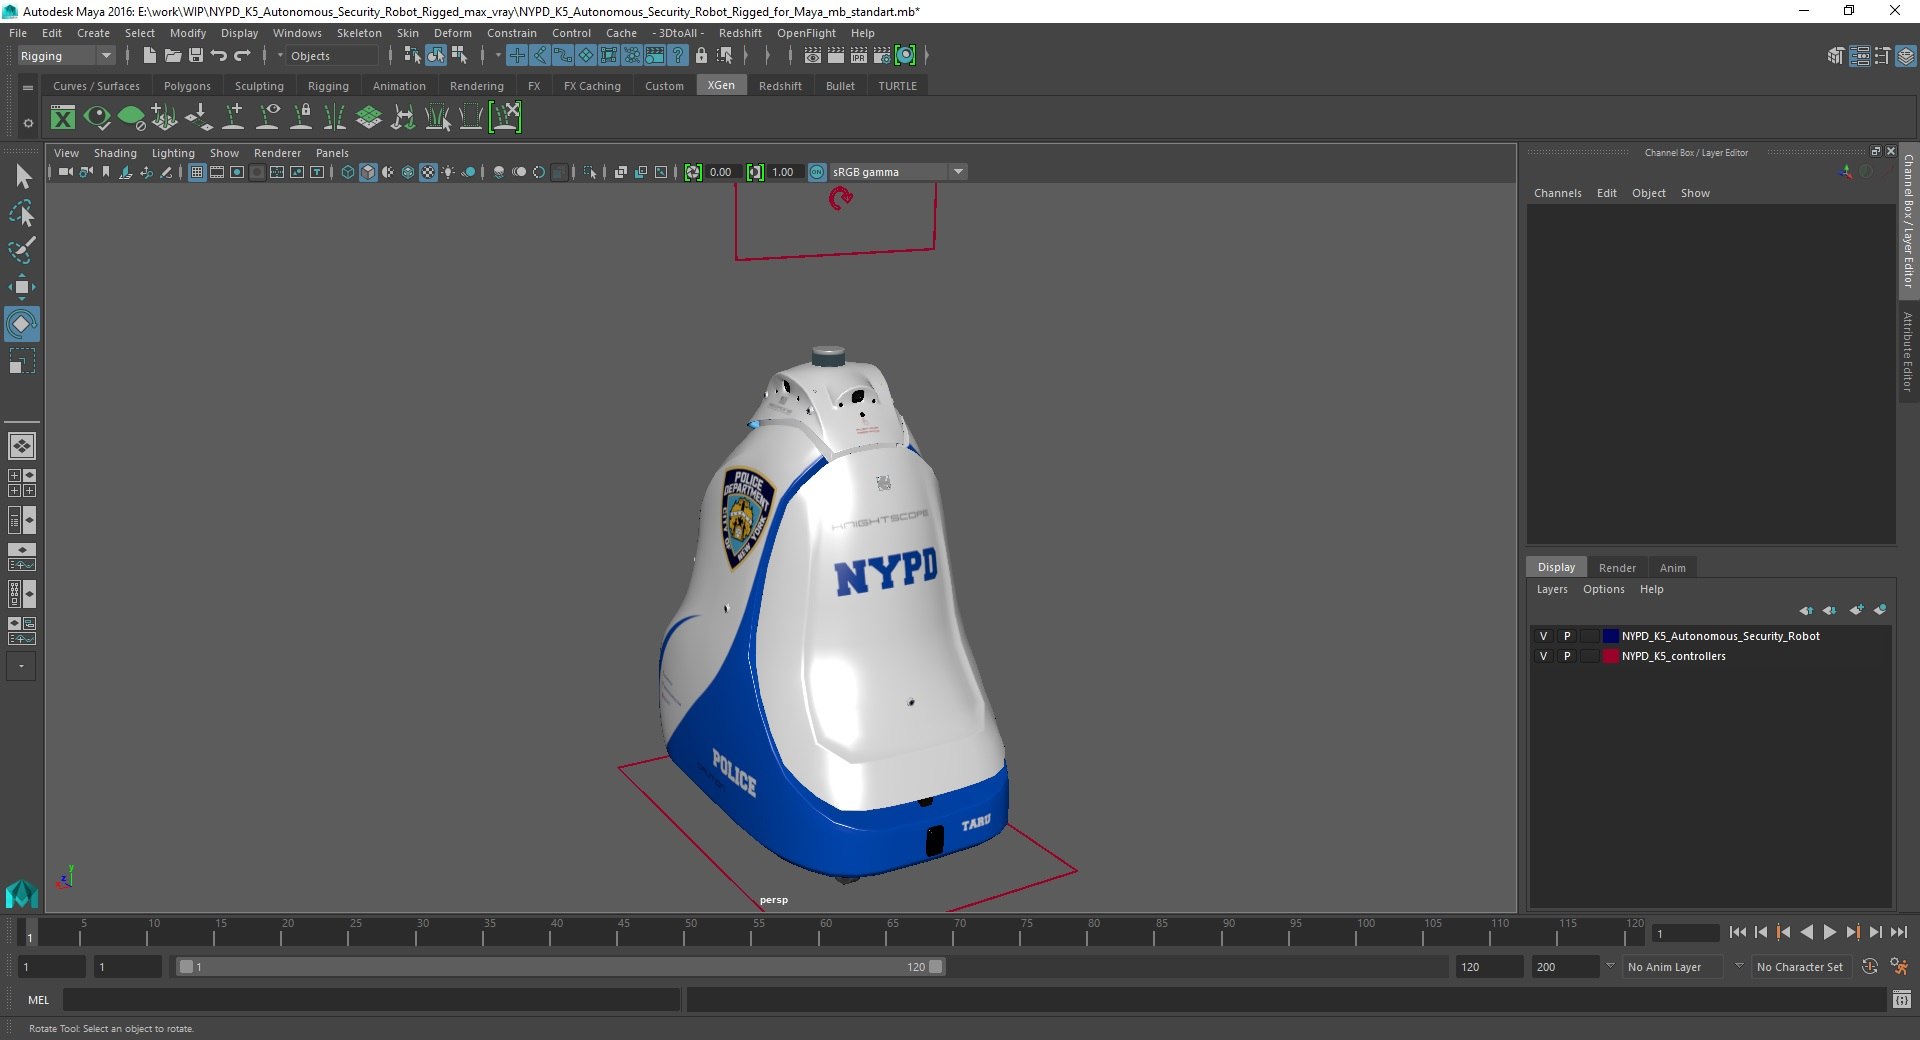Open the IPR render icon
The width and height of the screenshot is (1920, 1040).
click(x=859, y=56)
